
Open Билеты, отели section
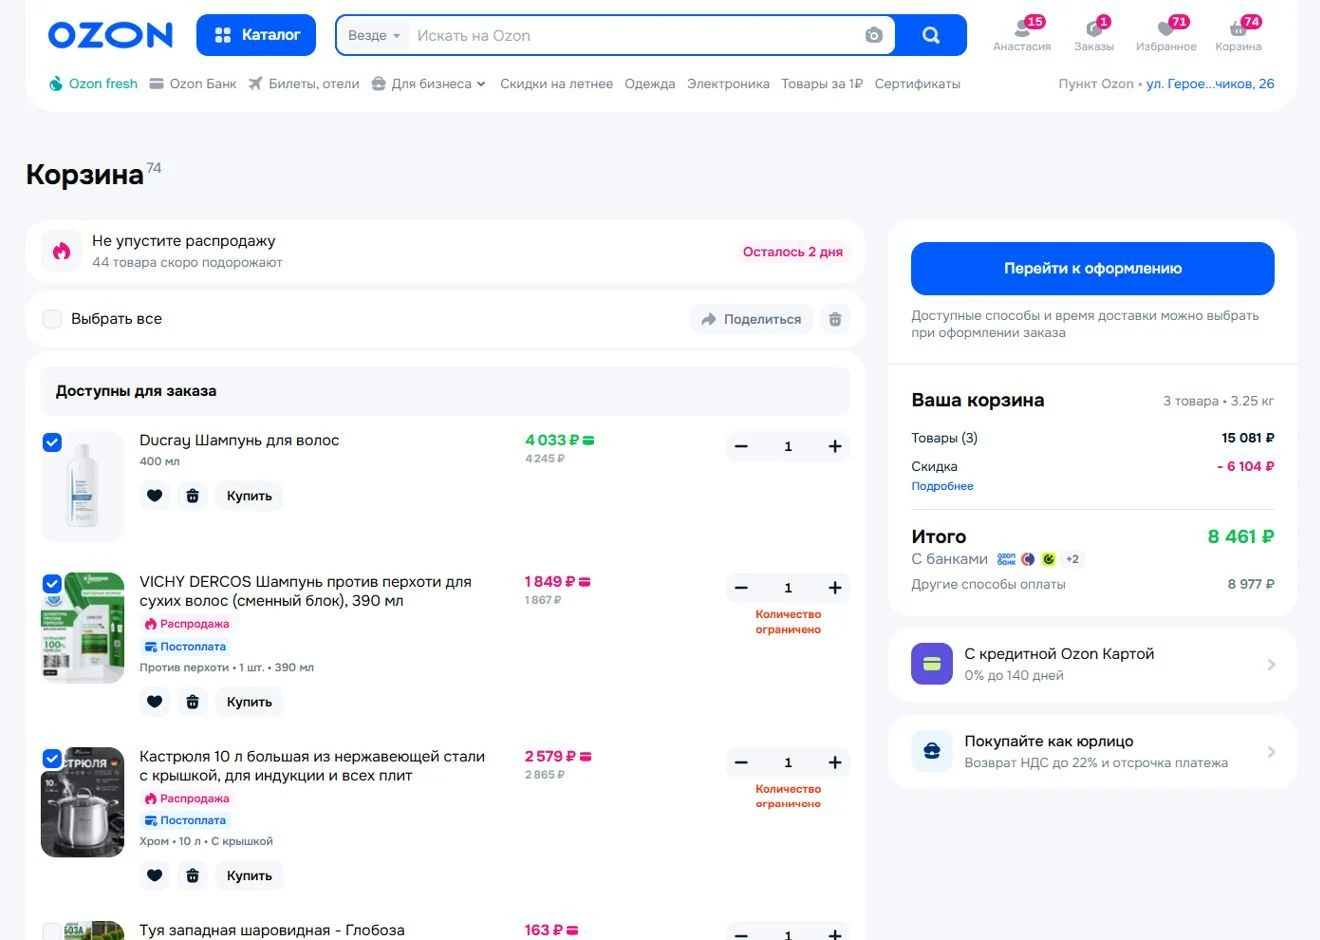[x=304, y=84]
